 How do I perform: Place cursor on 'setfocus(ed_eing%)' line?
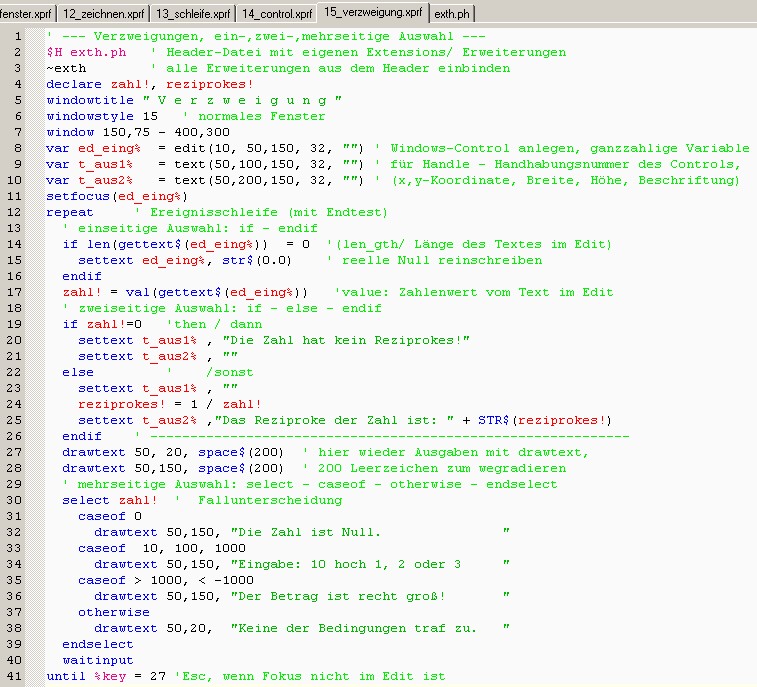pyautogui.click(x=110, y=196)
